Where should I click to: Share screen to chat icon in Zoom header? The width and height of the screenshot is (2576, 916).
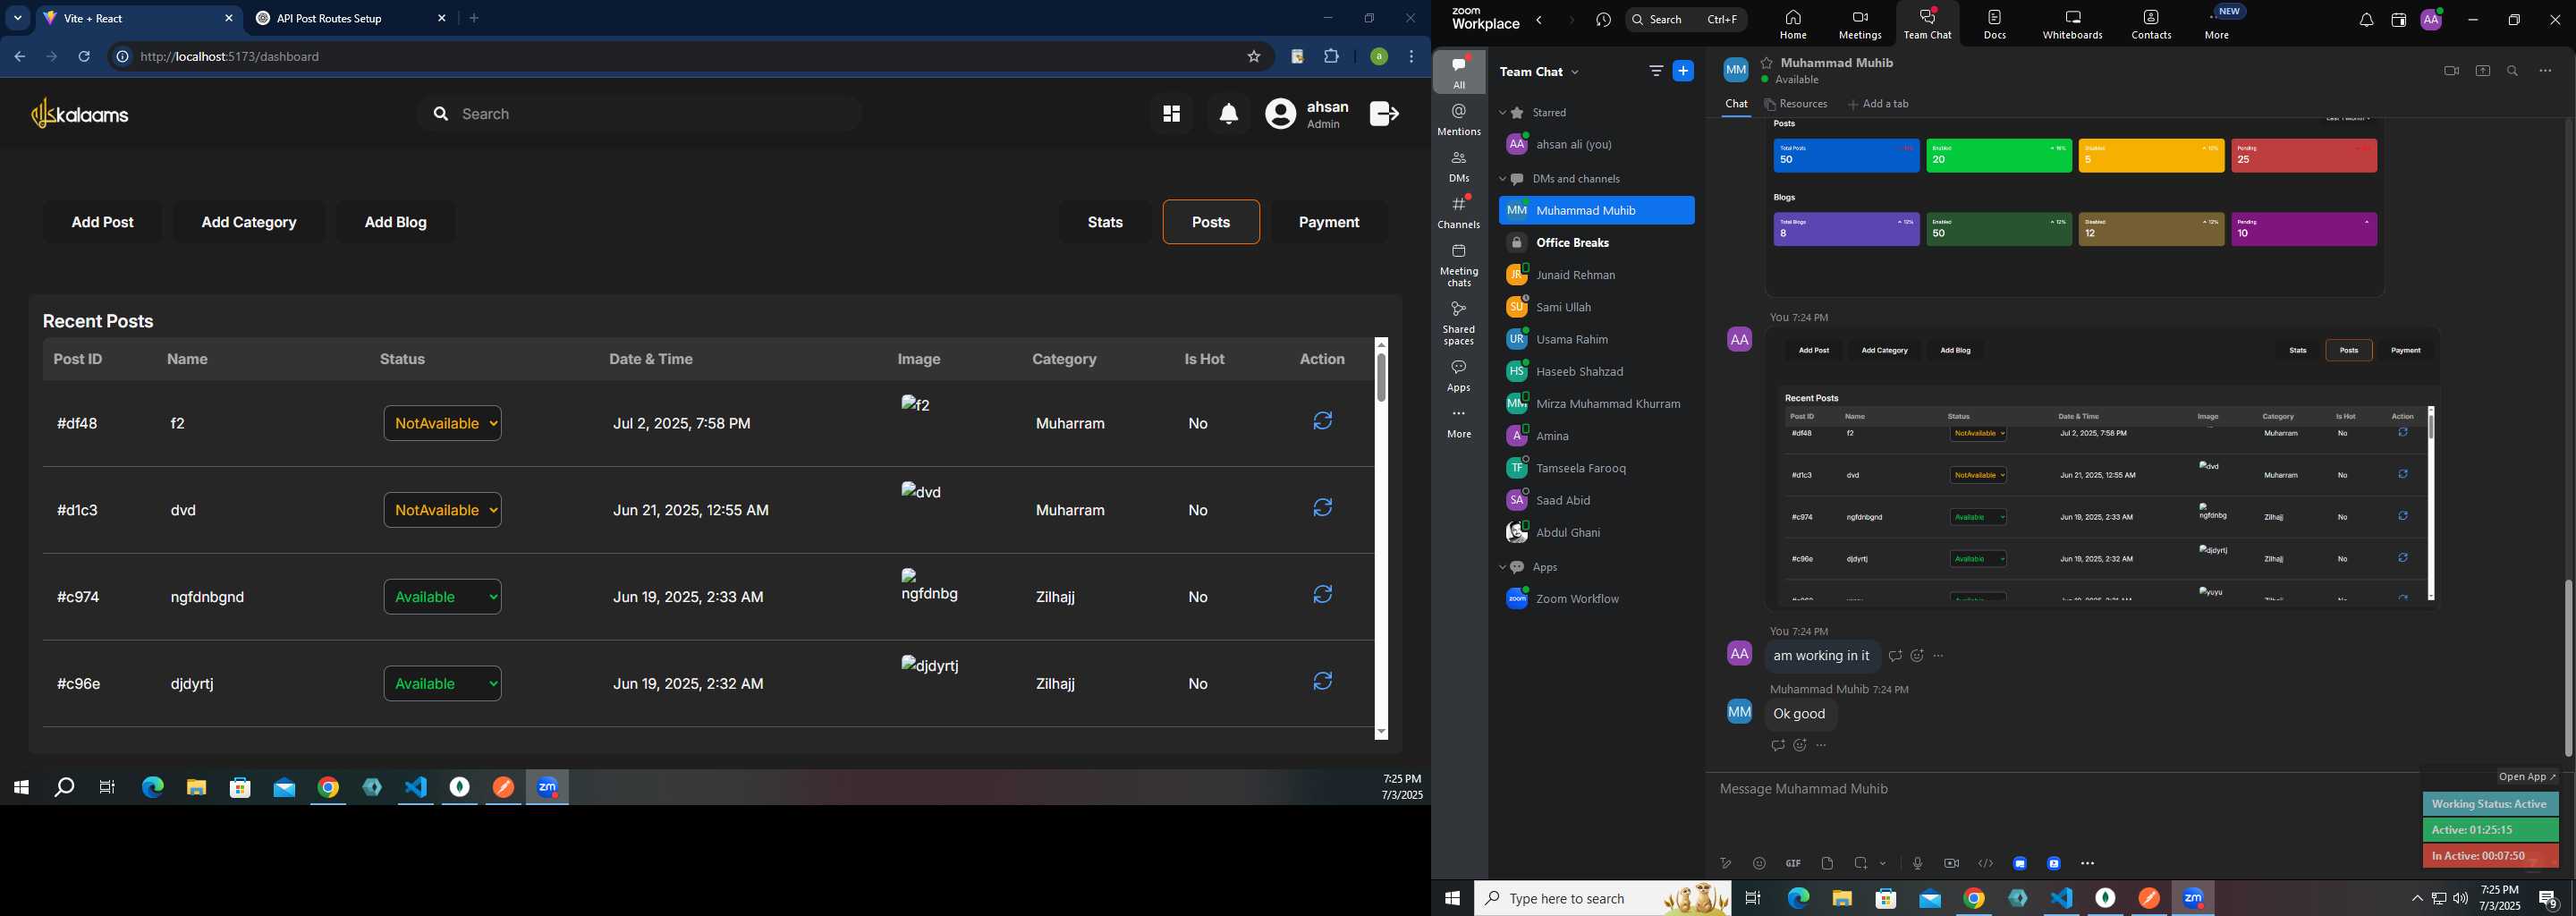pyautogui.click(x=2482, y=71)
